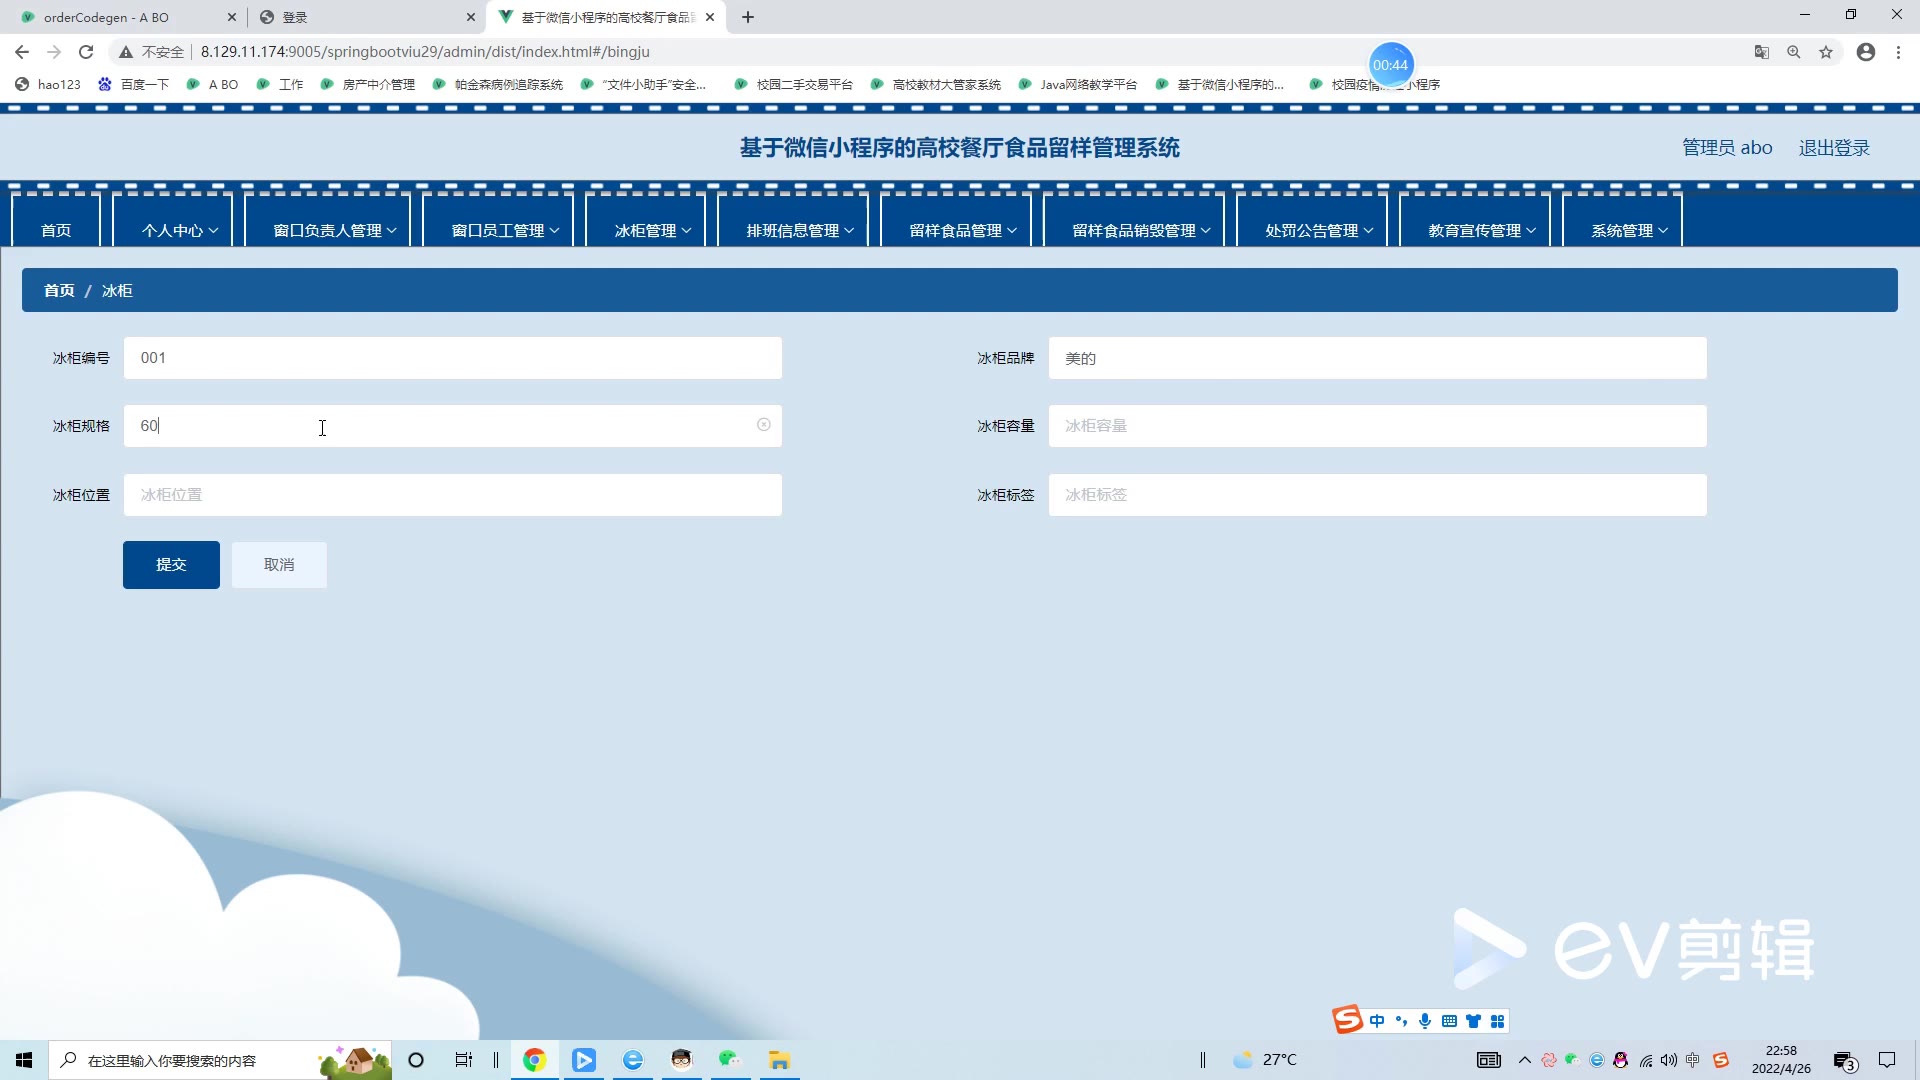Click 取消 to cancel the form
Image resolution: width=1920 pixels, height=1080 pixels.
[x=279, y=565]
